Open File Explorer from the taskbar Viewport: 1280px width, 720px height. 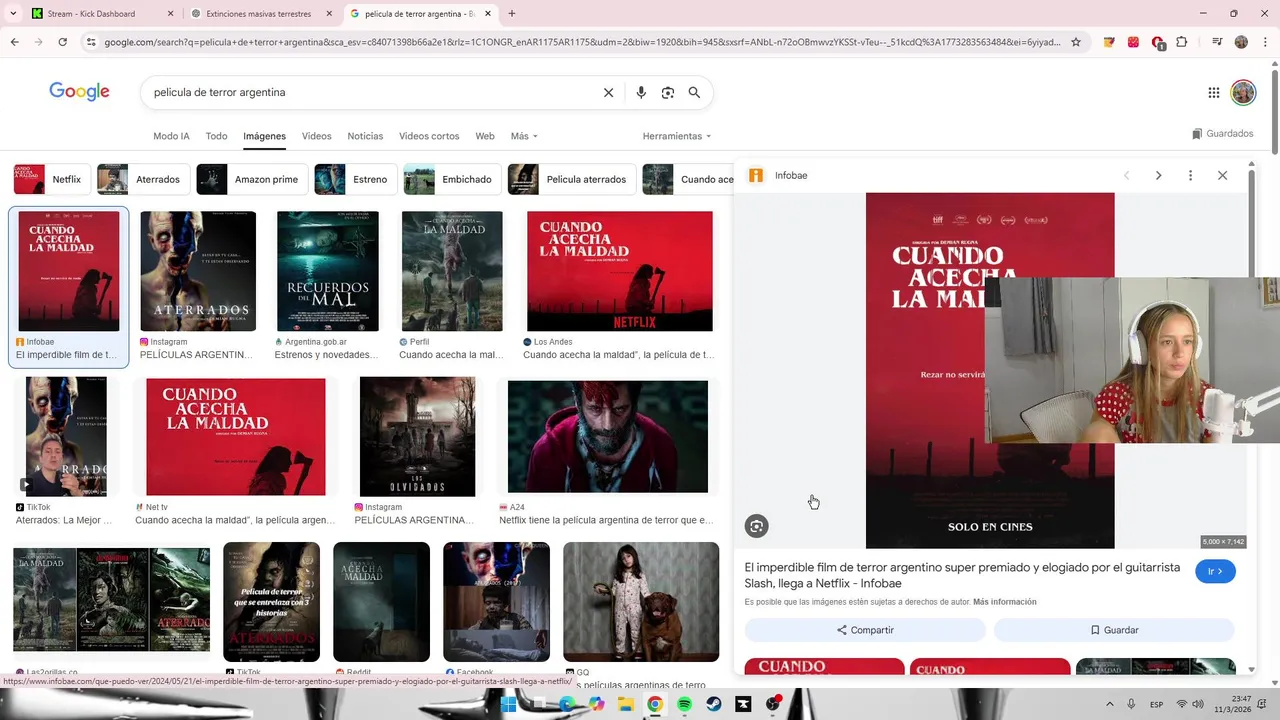(625, 704)
